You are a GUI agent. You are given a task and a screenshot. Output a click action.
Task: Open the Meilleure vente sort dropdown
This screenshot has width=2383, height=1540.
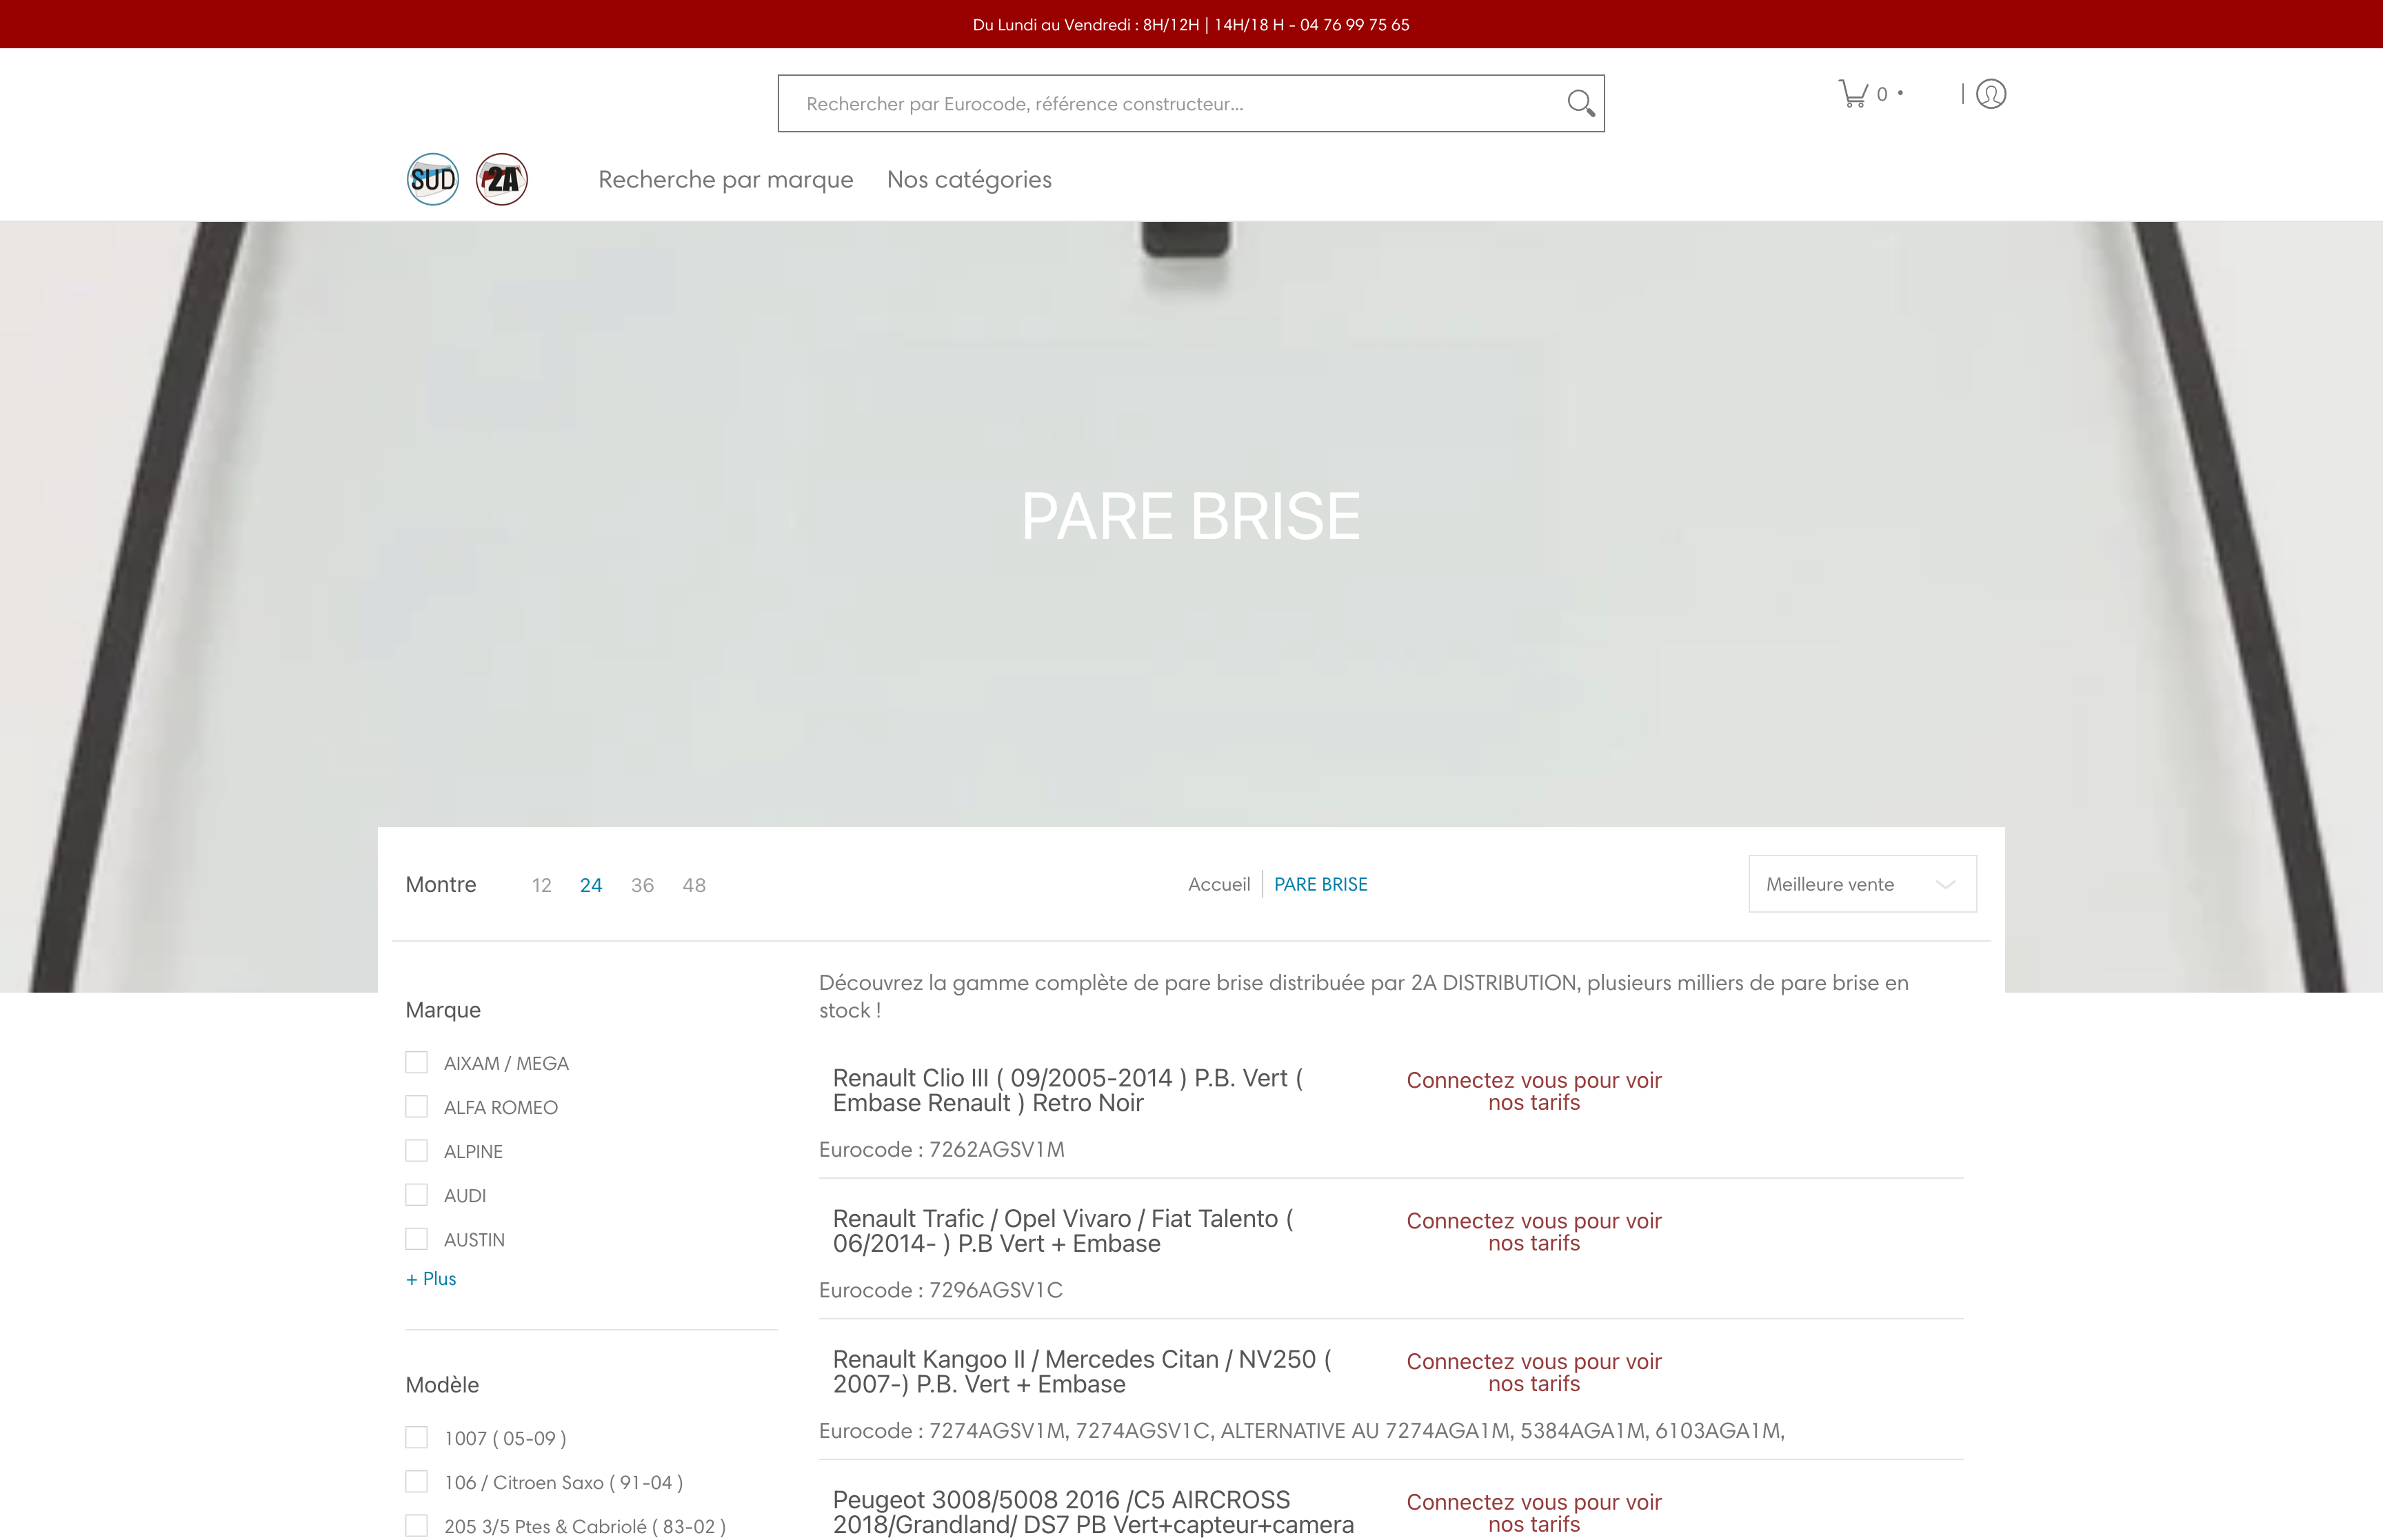[x=1861, y=884]
